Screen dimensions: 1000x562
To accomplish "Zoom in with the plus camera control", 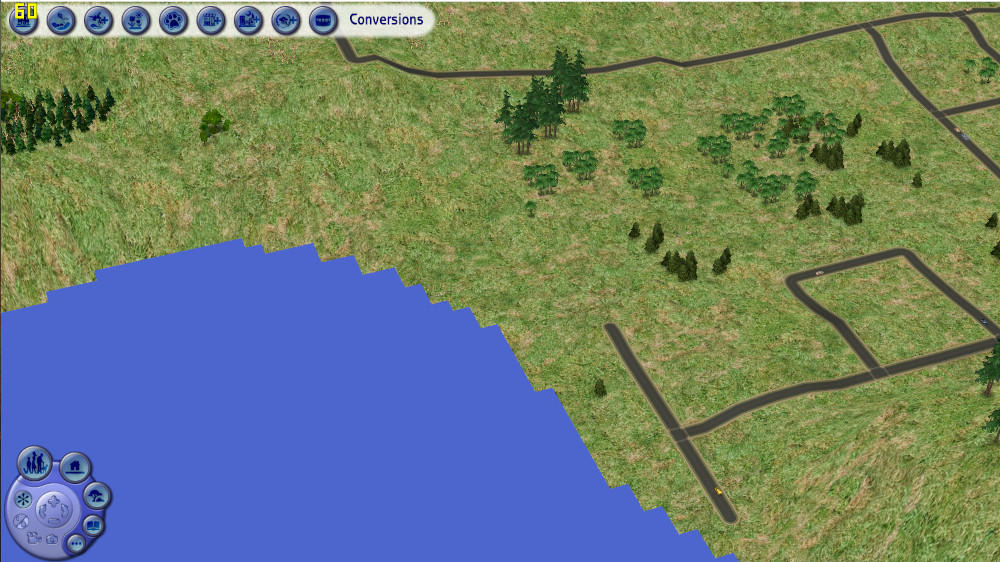I will 54,501.
